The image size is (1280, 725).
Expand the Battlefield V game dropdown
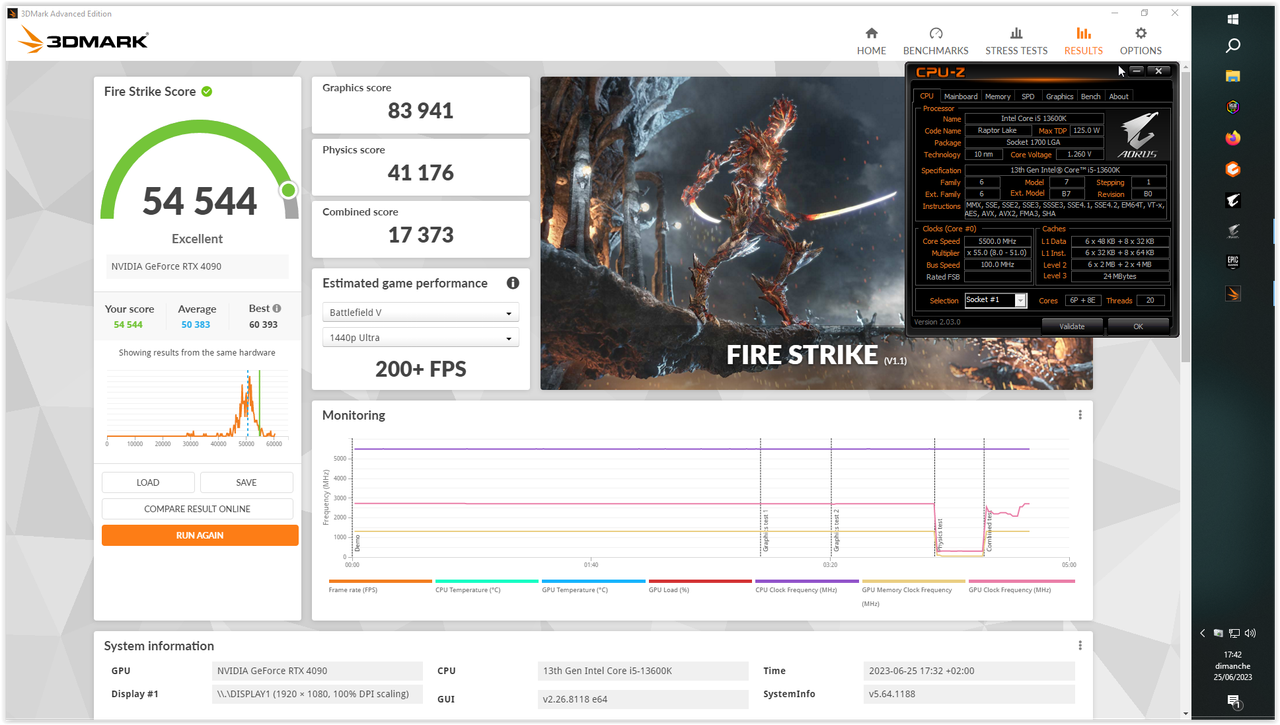click(x=420, y=313)
